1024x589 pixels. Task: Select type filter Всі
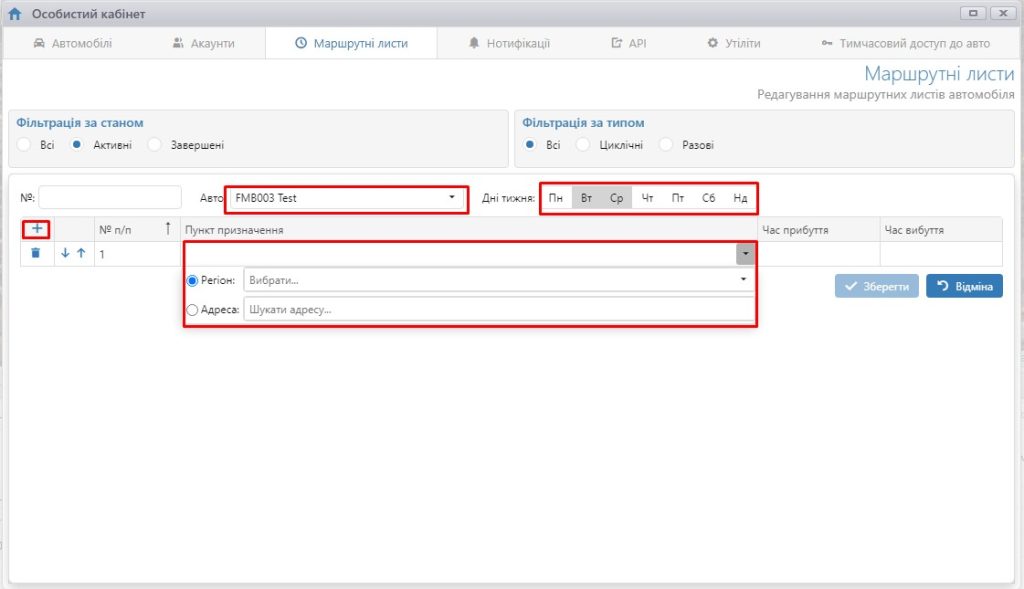point(530,144)
